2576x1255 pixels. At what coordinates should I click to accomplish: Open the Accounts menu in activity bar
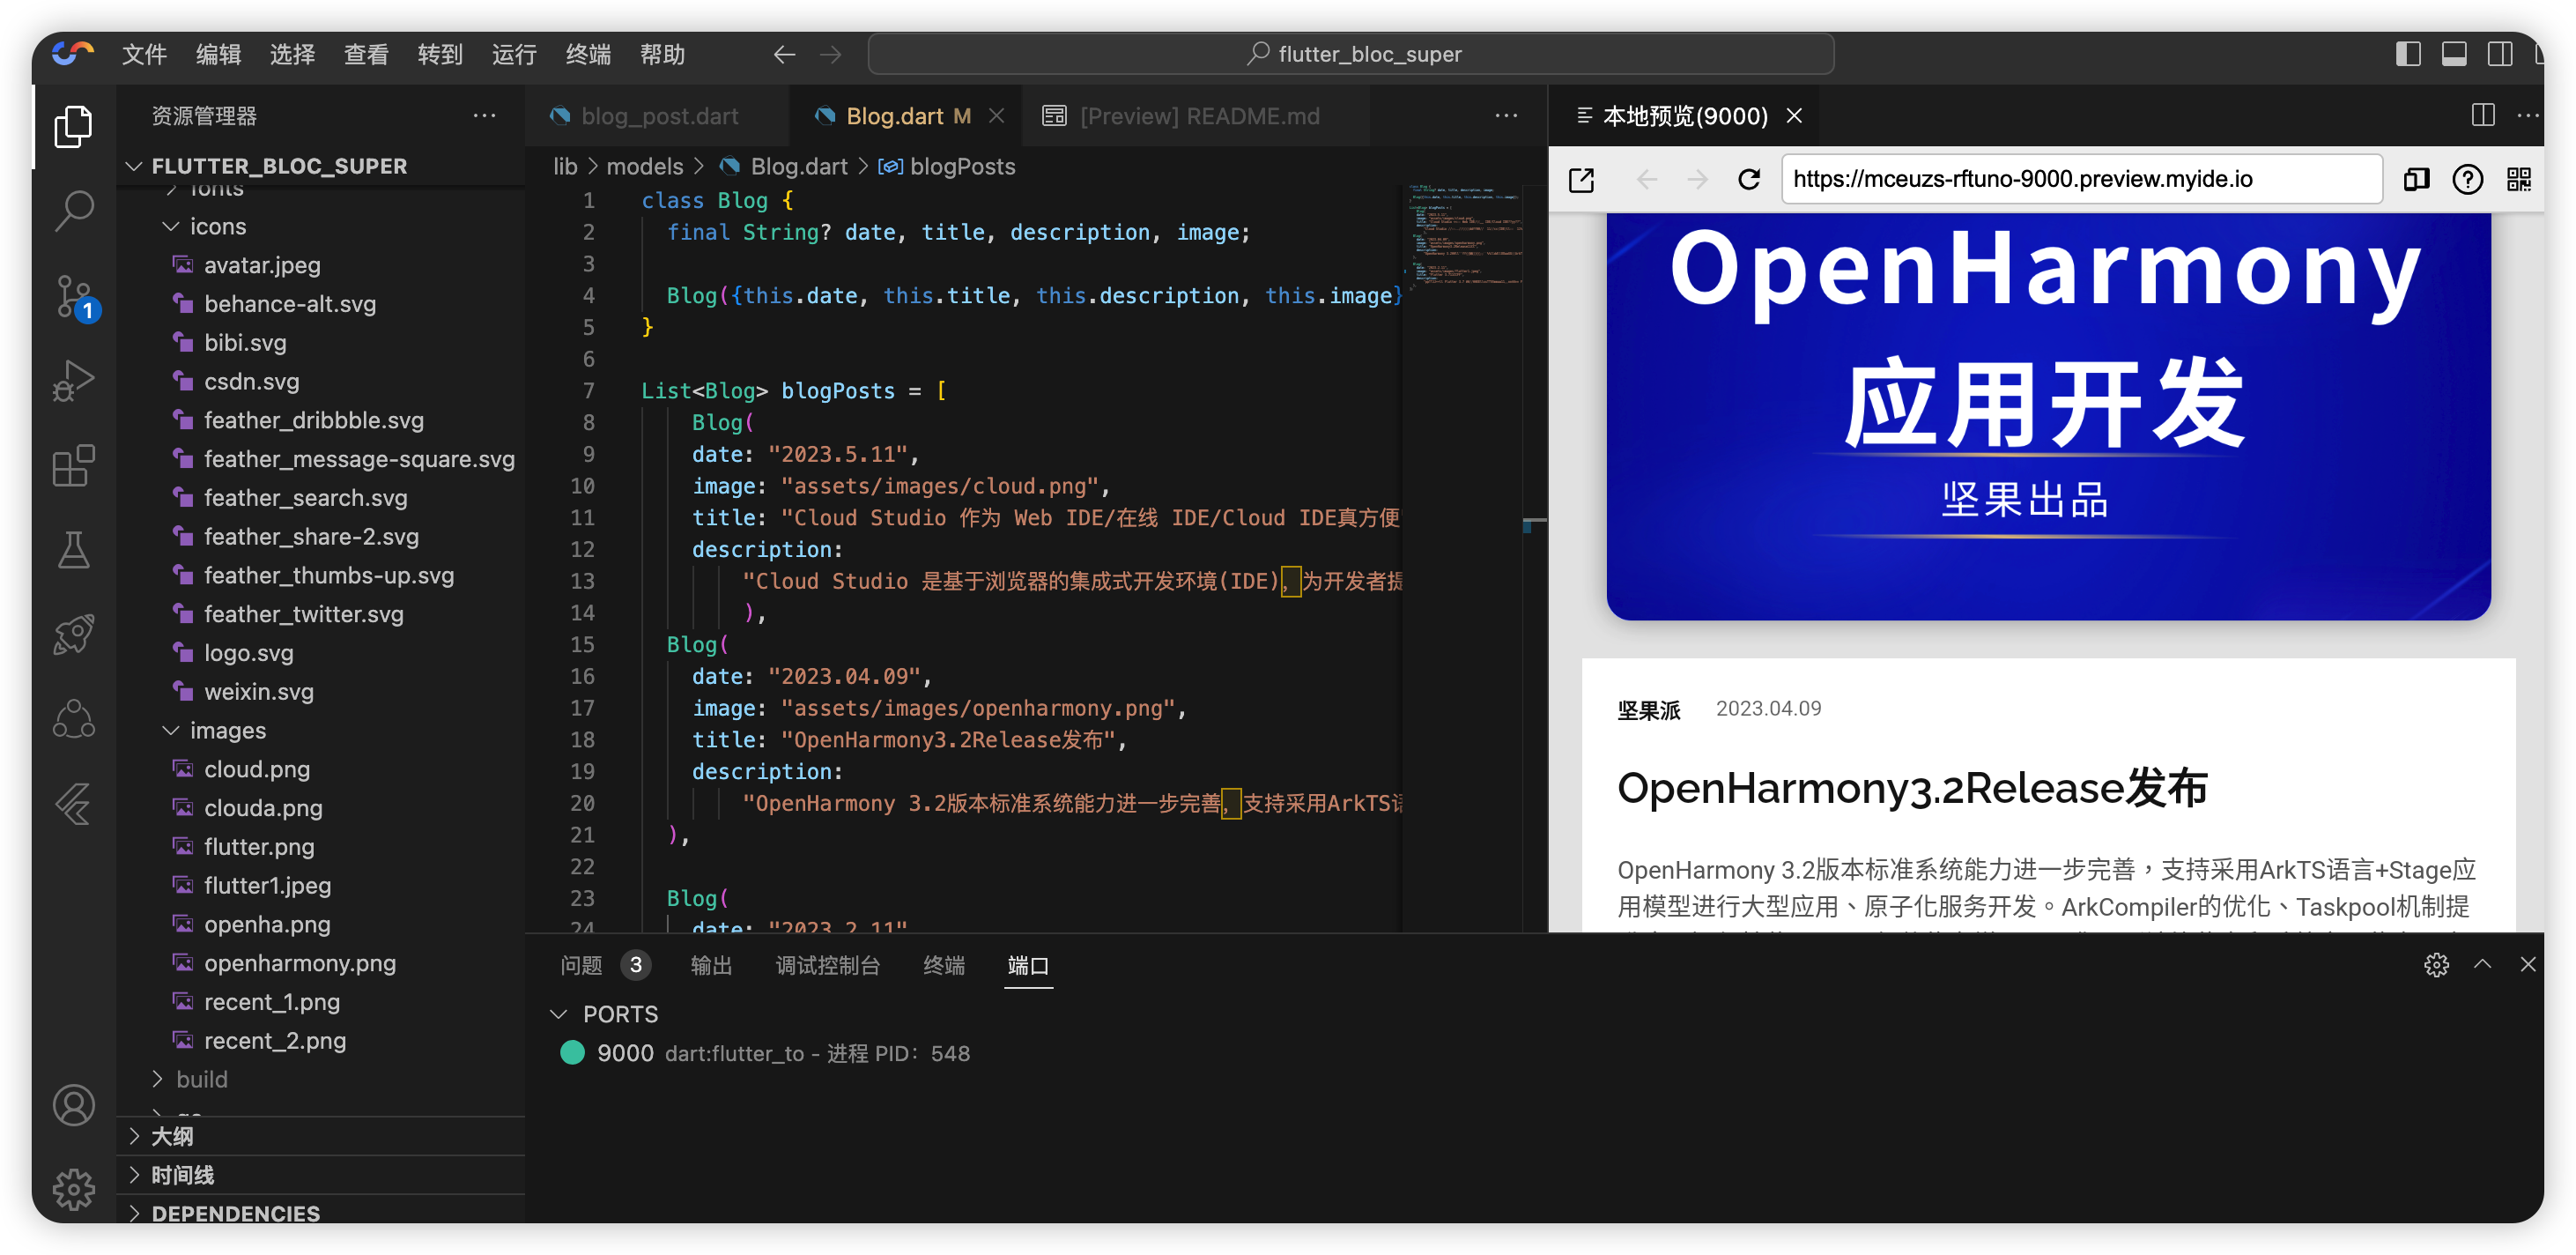73,1105
